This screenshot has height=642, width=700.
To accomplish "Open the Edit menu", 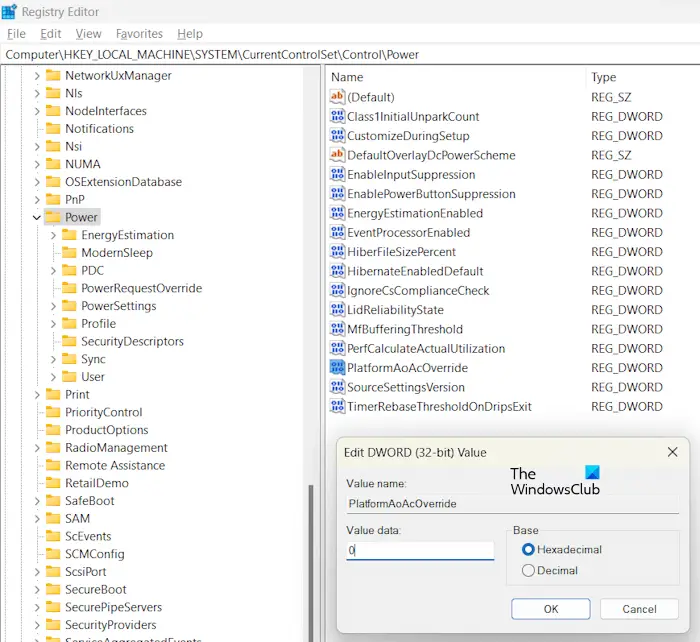I will click(50, 34).
